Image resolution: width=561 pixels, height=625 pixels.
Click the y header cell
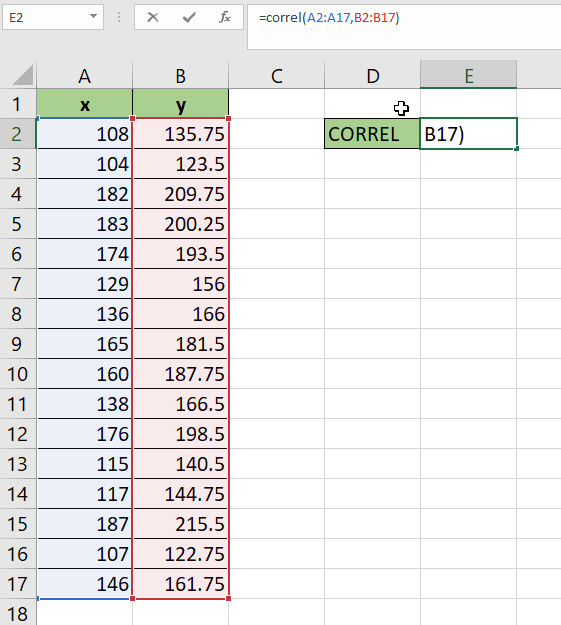[181, 104]
